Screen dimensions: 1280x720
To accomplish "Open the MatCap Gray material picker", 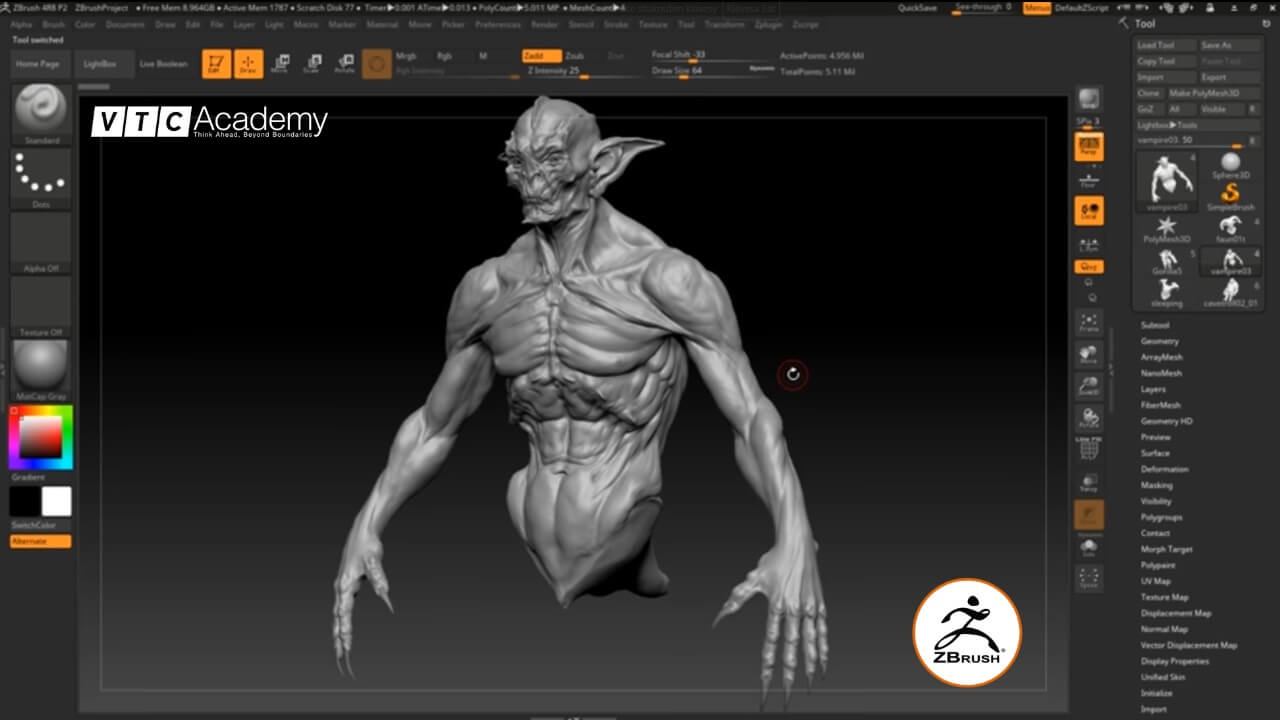I will 41,366.
